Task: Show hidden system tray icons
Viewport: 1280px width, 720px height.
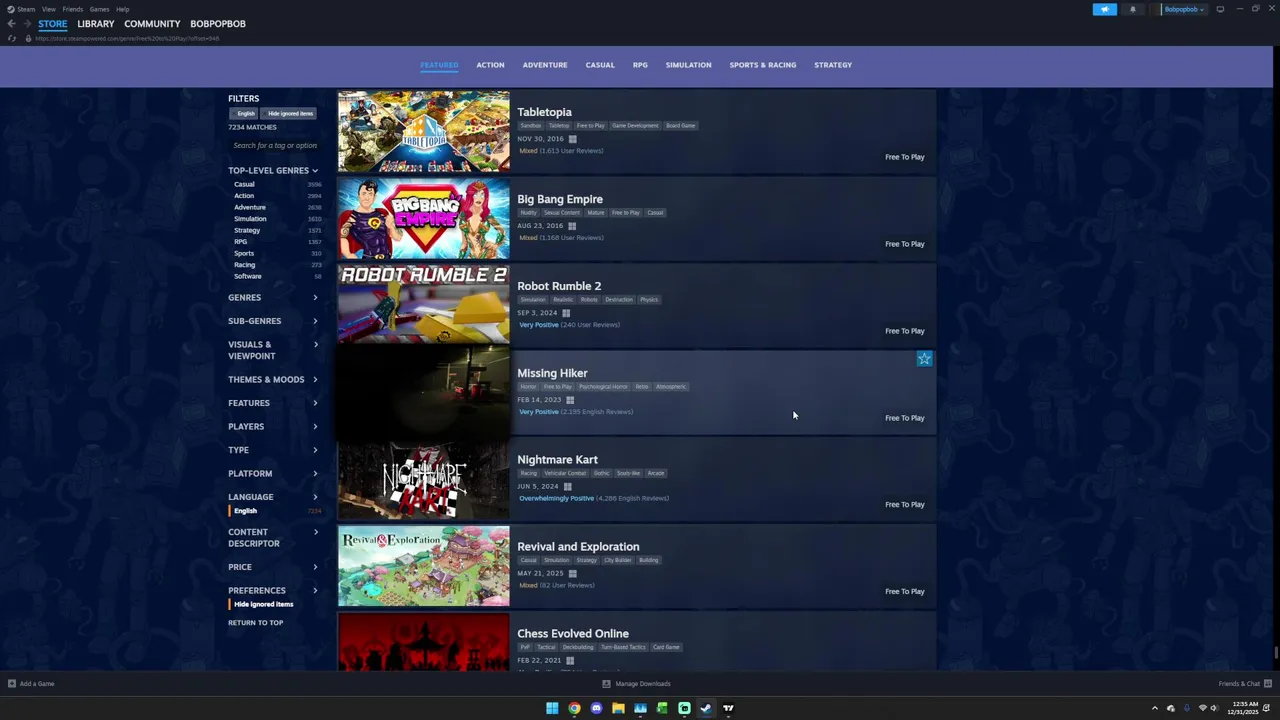Action: click(1155, 708)
